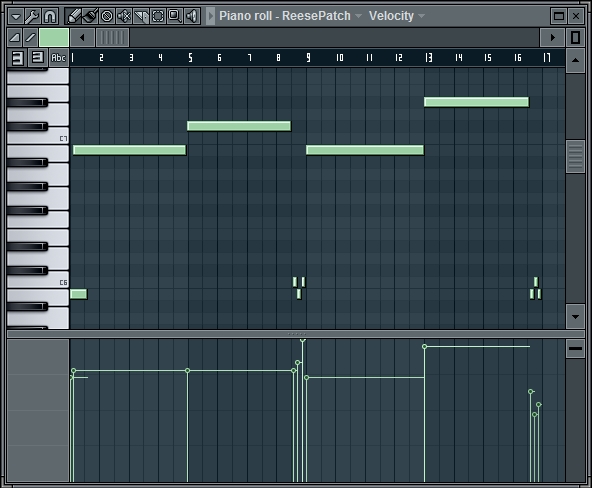Click the horizontal scrollbar right arrow
This screenshot has height=488, width=592.
[552, 37]
